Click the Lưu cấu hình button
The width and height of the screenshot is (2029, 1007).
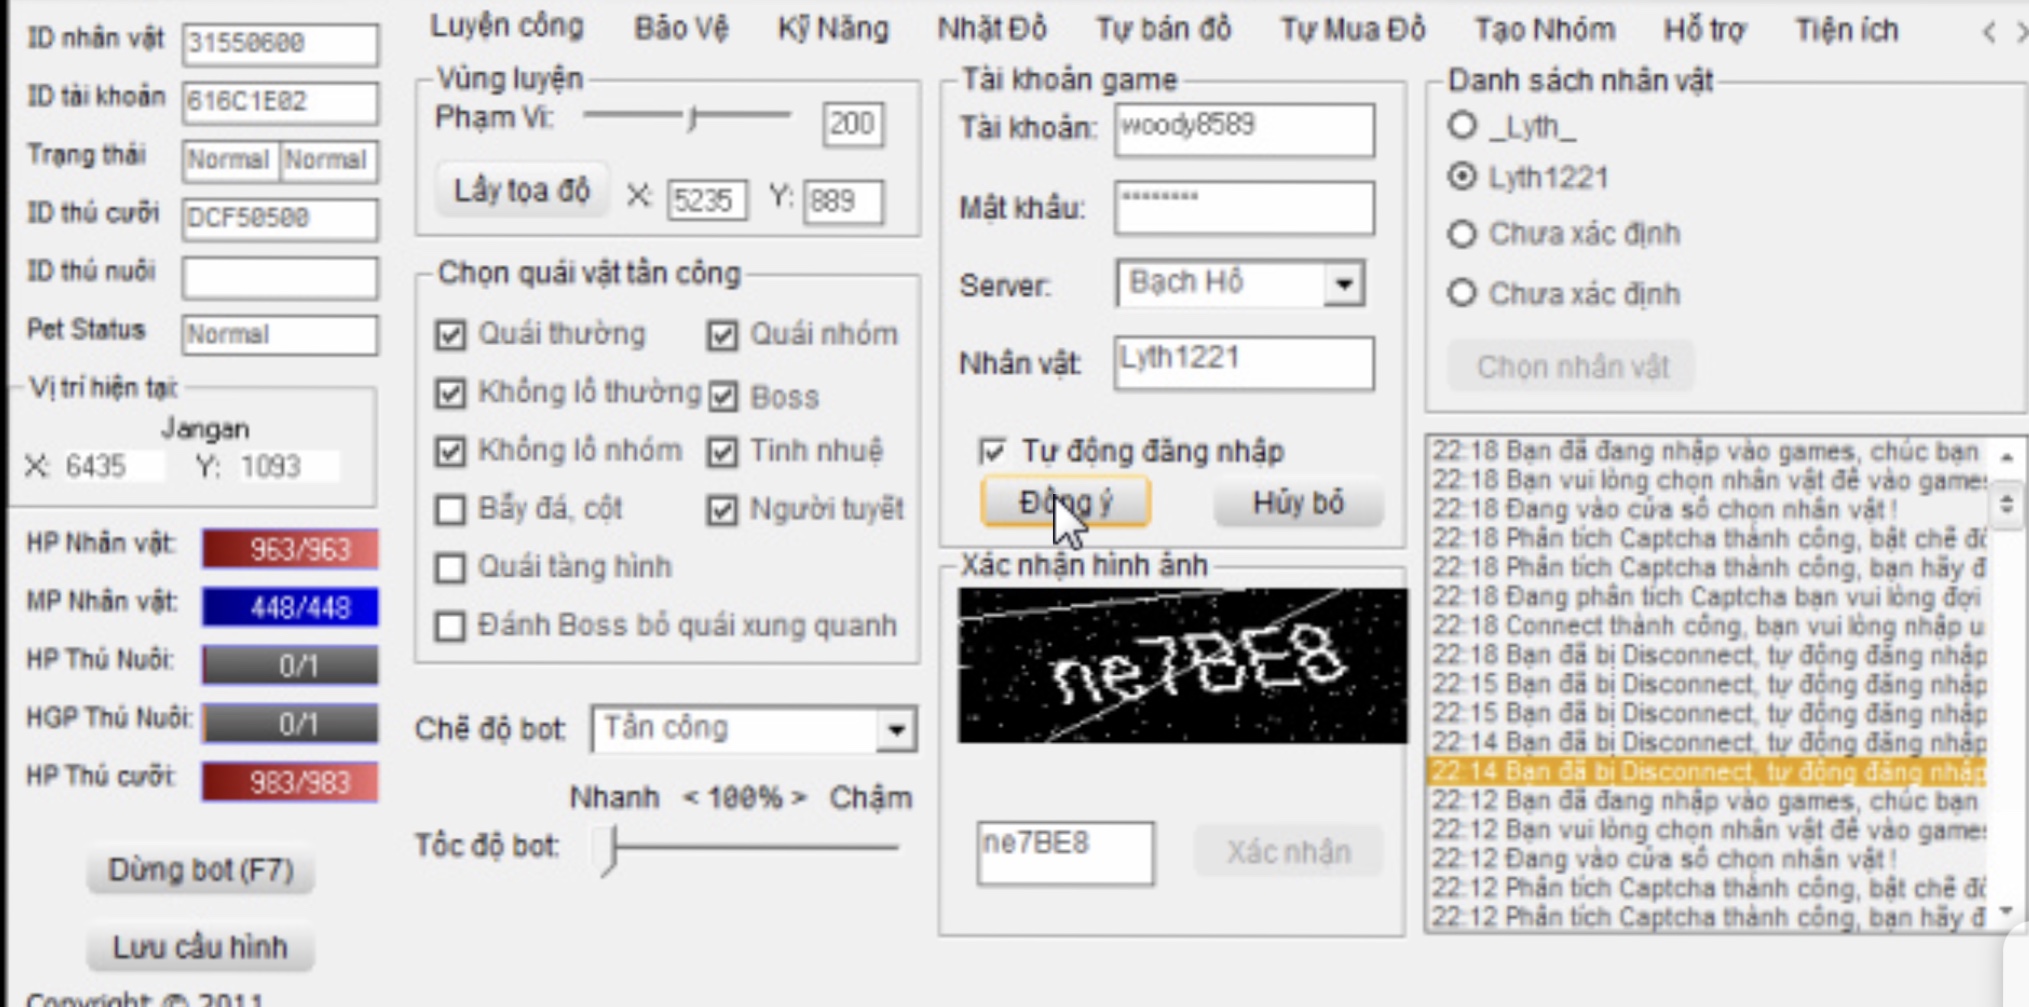200,947
